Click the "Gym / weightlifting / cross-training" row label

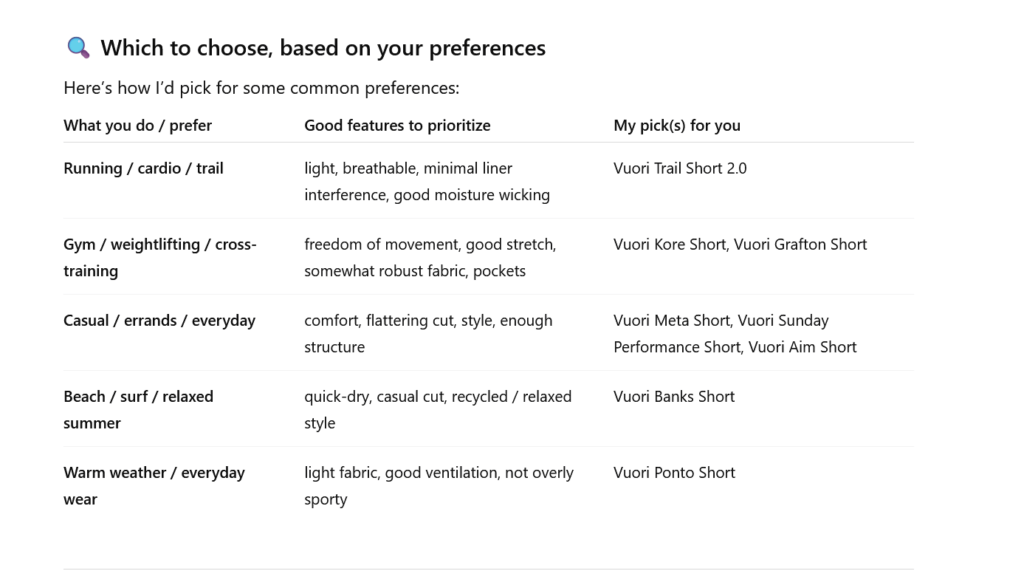pyautogui.click(x=160, y=257)
